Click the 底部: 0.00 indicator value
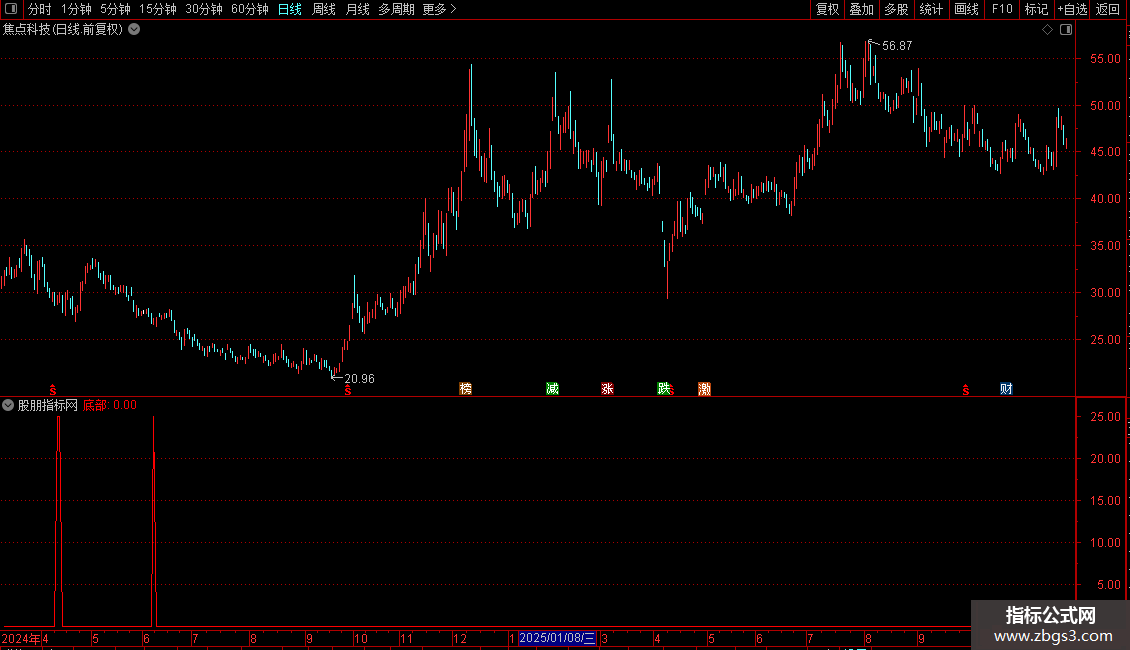The height and width of the screenshot is (650, 1130). 110,405
